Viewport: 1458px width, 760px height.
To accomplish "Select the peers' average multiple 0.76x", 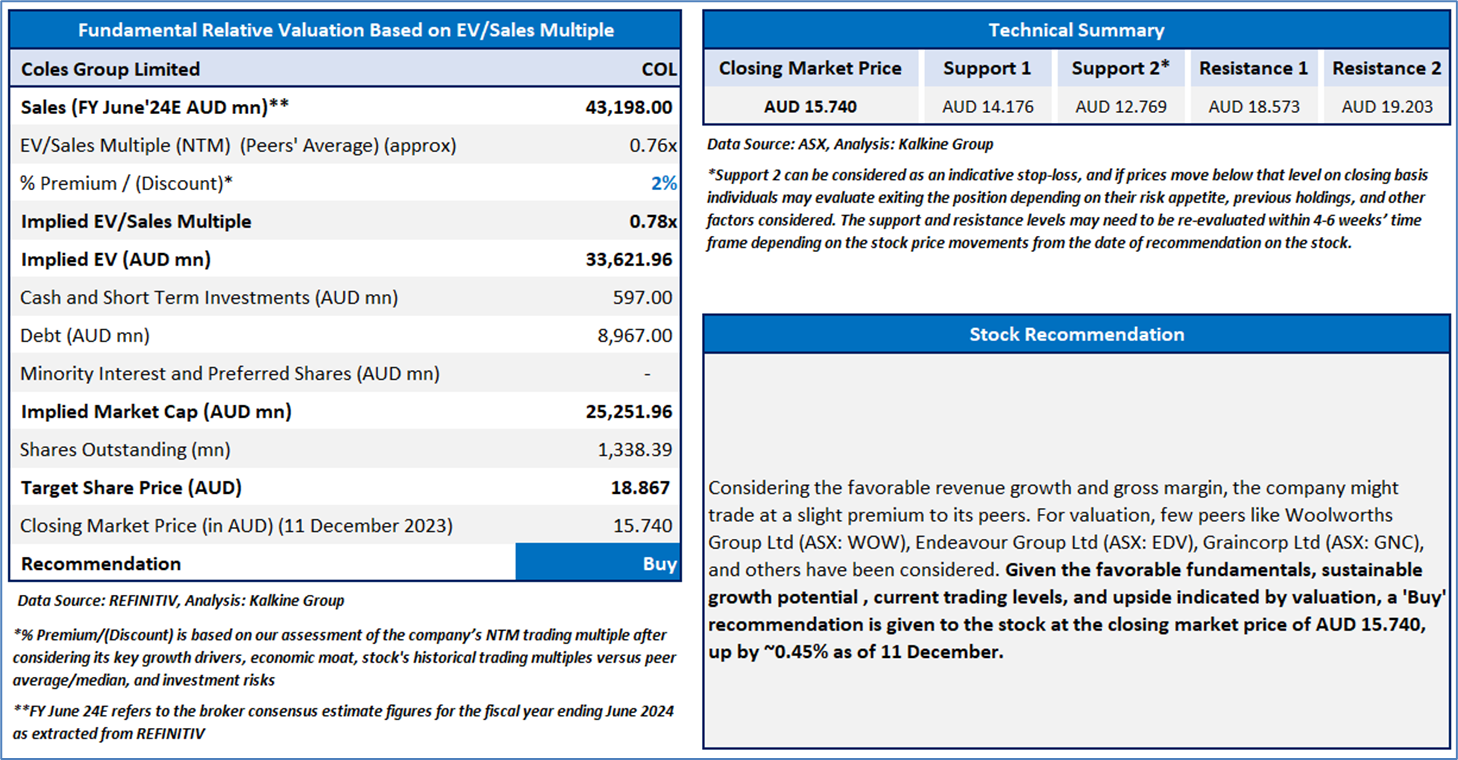I will [653, 145].
